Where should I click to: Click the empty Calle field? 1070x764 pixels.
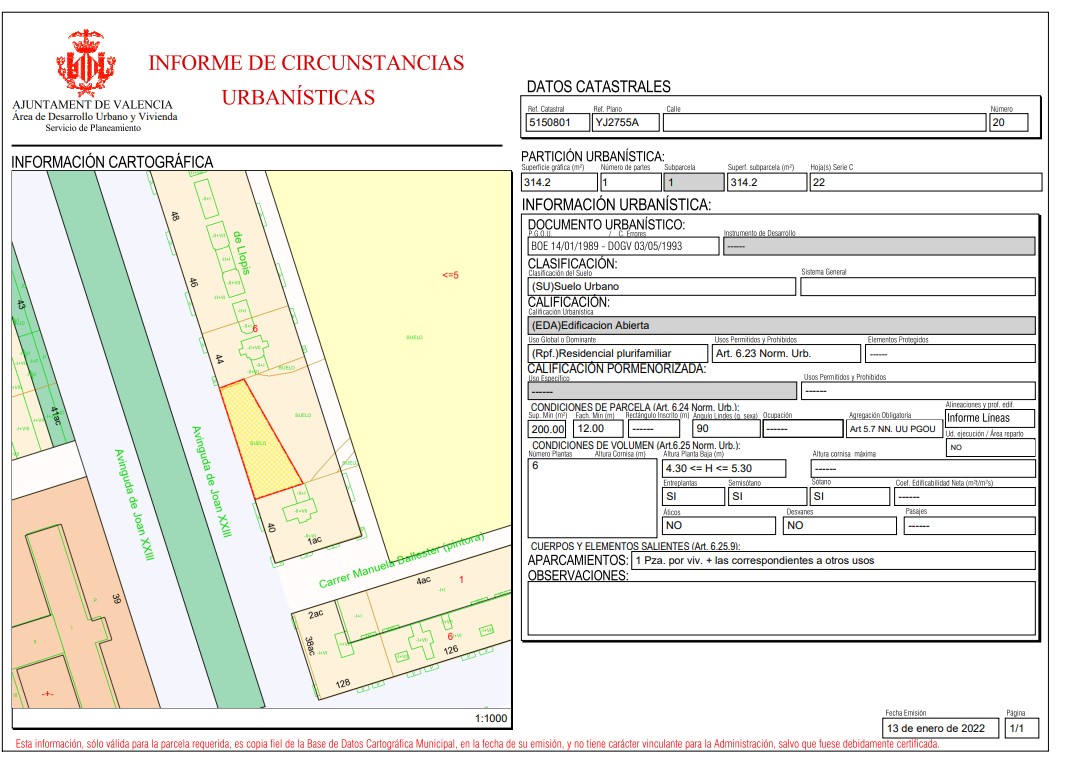(x=824, y=123)
